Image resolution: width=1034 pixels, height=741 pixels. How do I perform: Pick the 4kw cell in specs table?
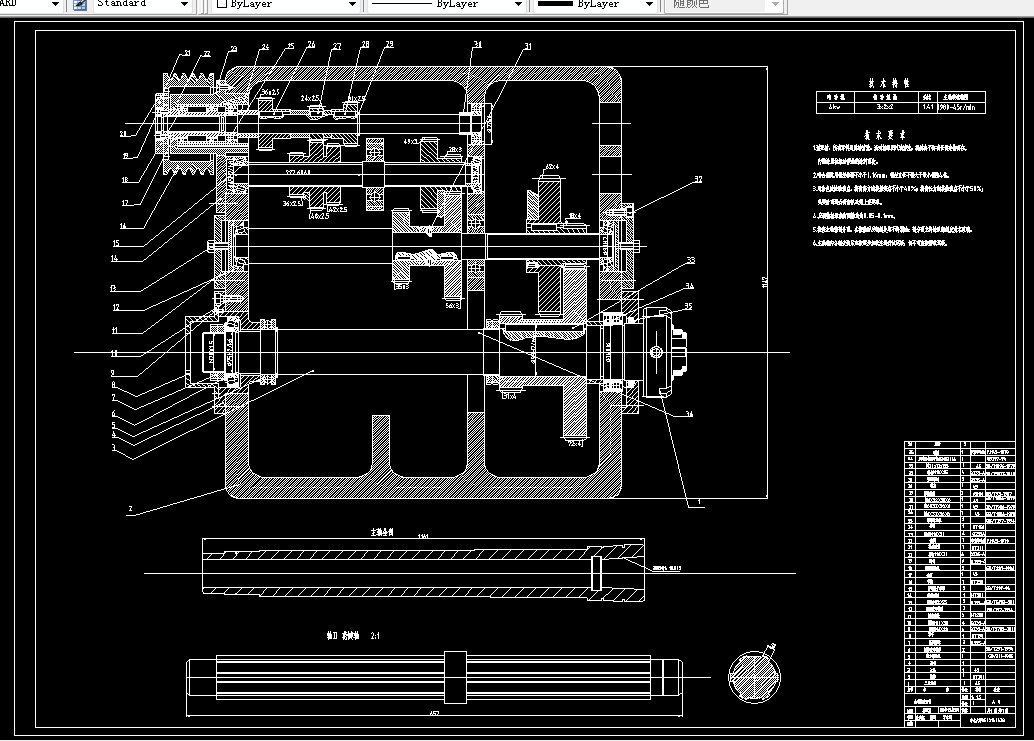click(835, 107)
